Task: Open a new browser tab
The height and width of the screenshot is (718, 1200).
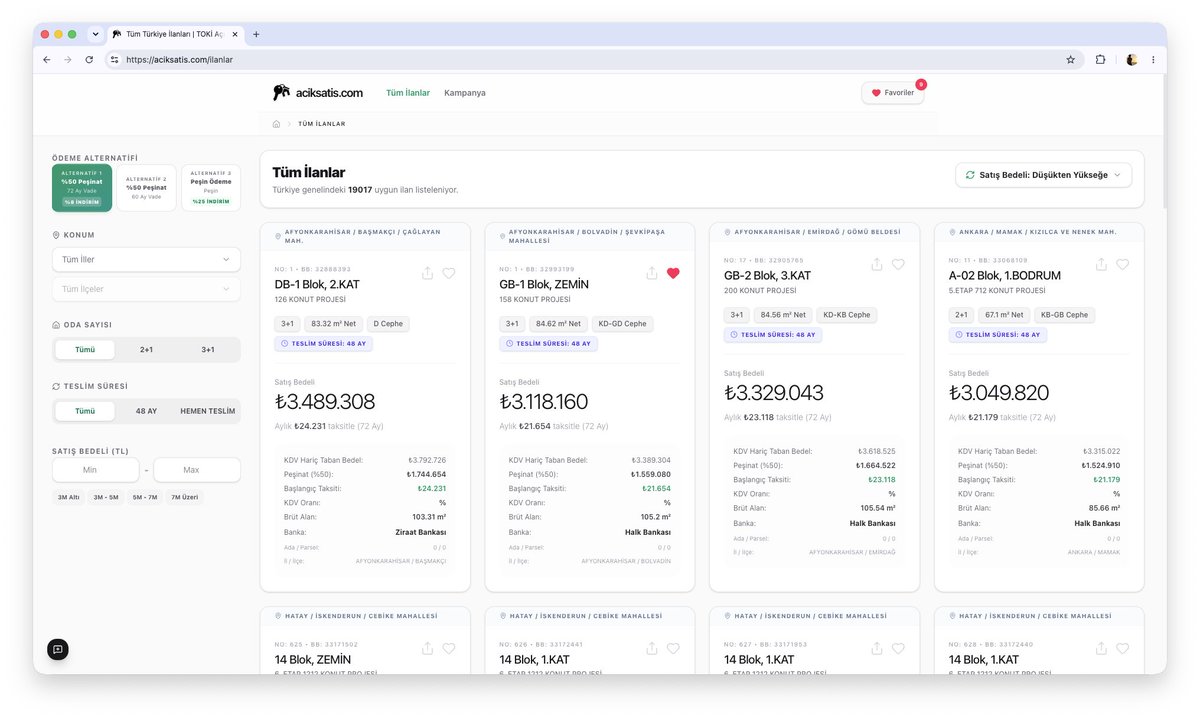Action: click(256, 34)
